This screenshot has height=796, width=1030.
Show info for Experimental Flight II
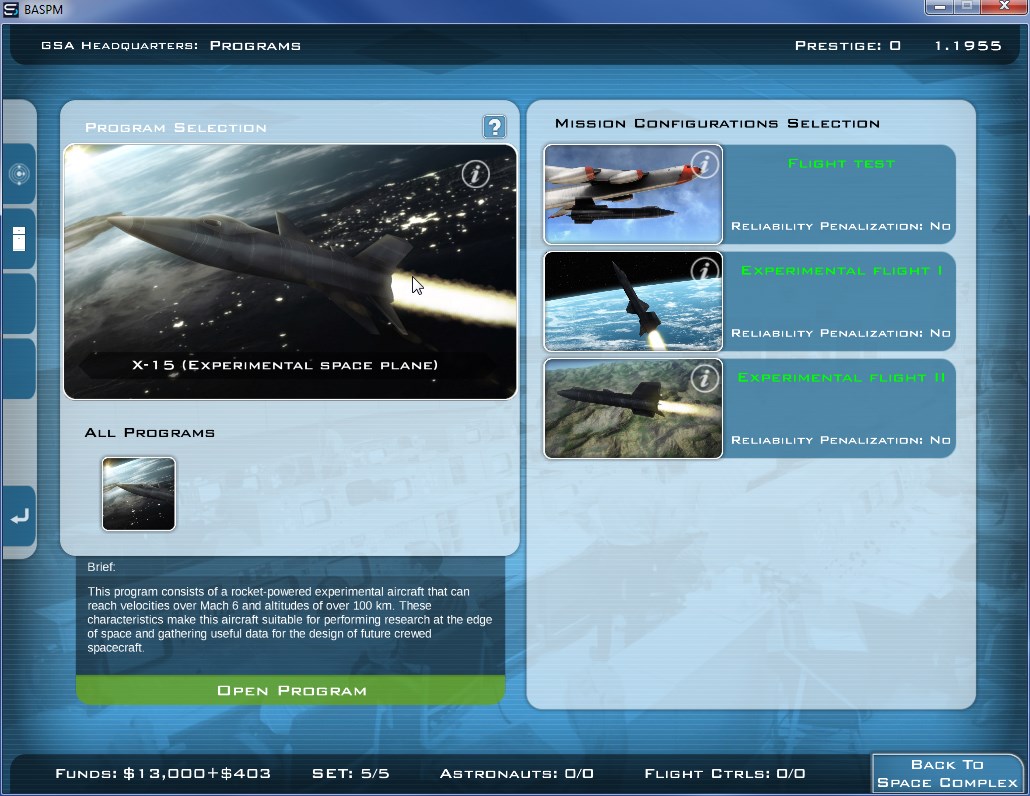tap(705, 378)
